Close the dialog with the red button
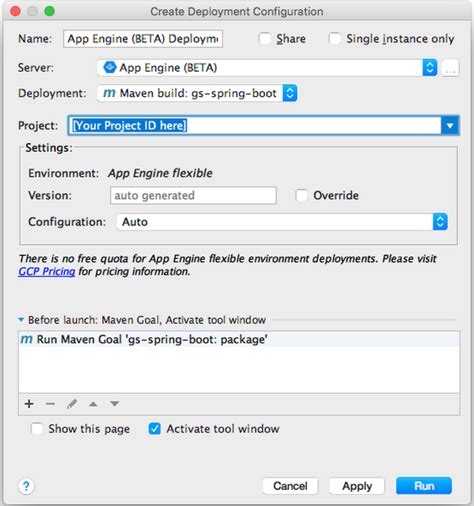 click(x=15, y=11)
